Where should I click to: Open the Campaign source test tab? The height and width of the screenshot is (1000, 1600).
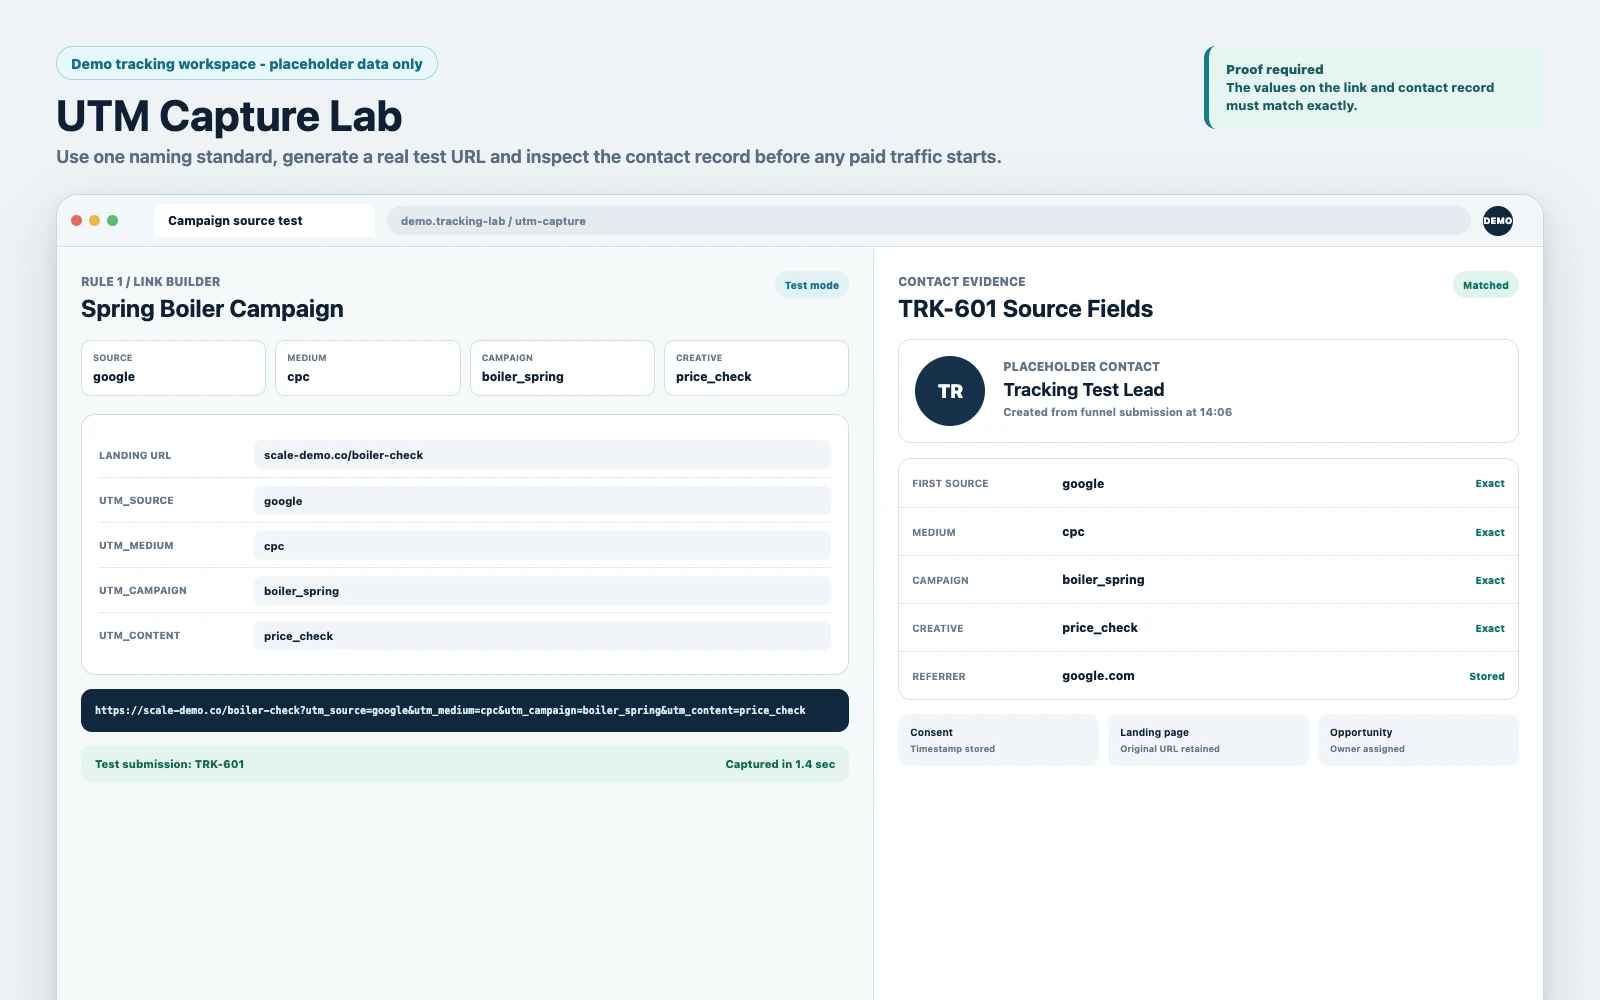coord(265,221)
